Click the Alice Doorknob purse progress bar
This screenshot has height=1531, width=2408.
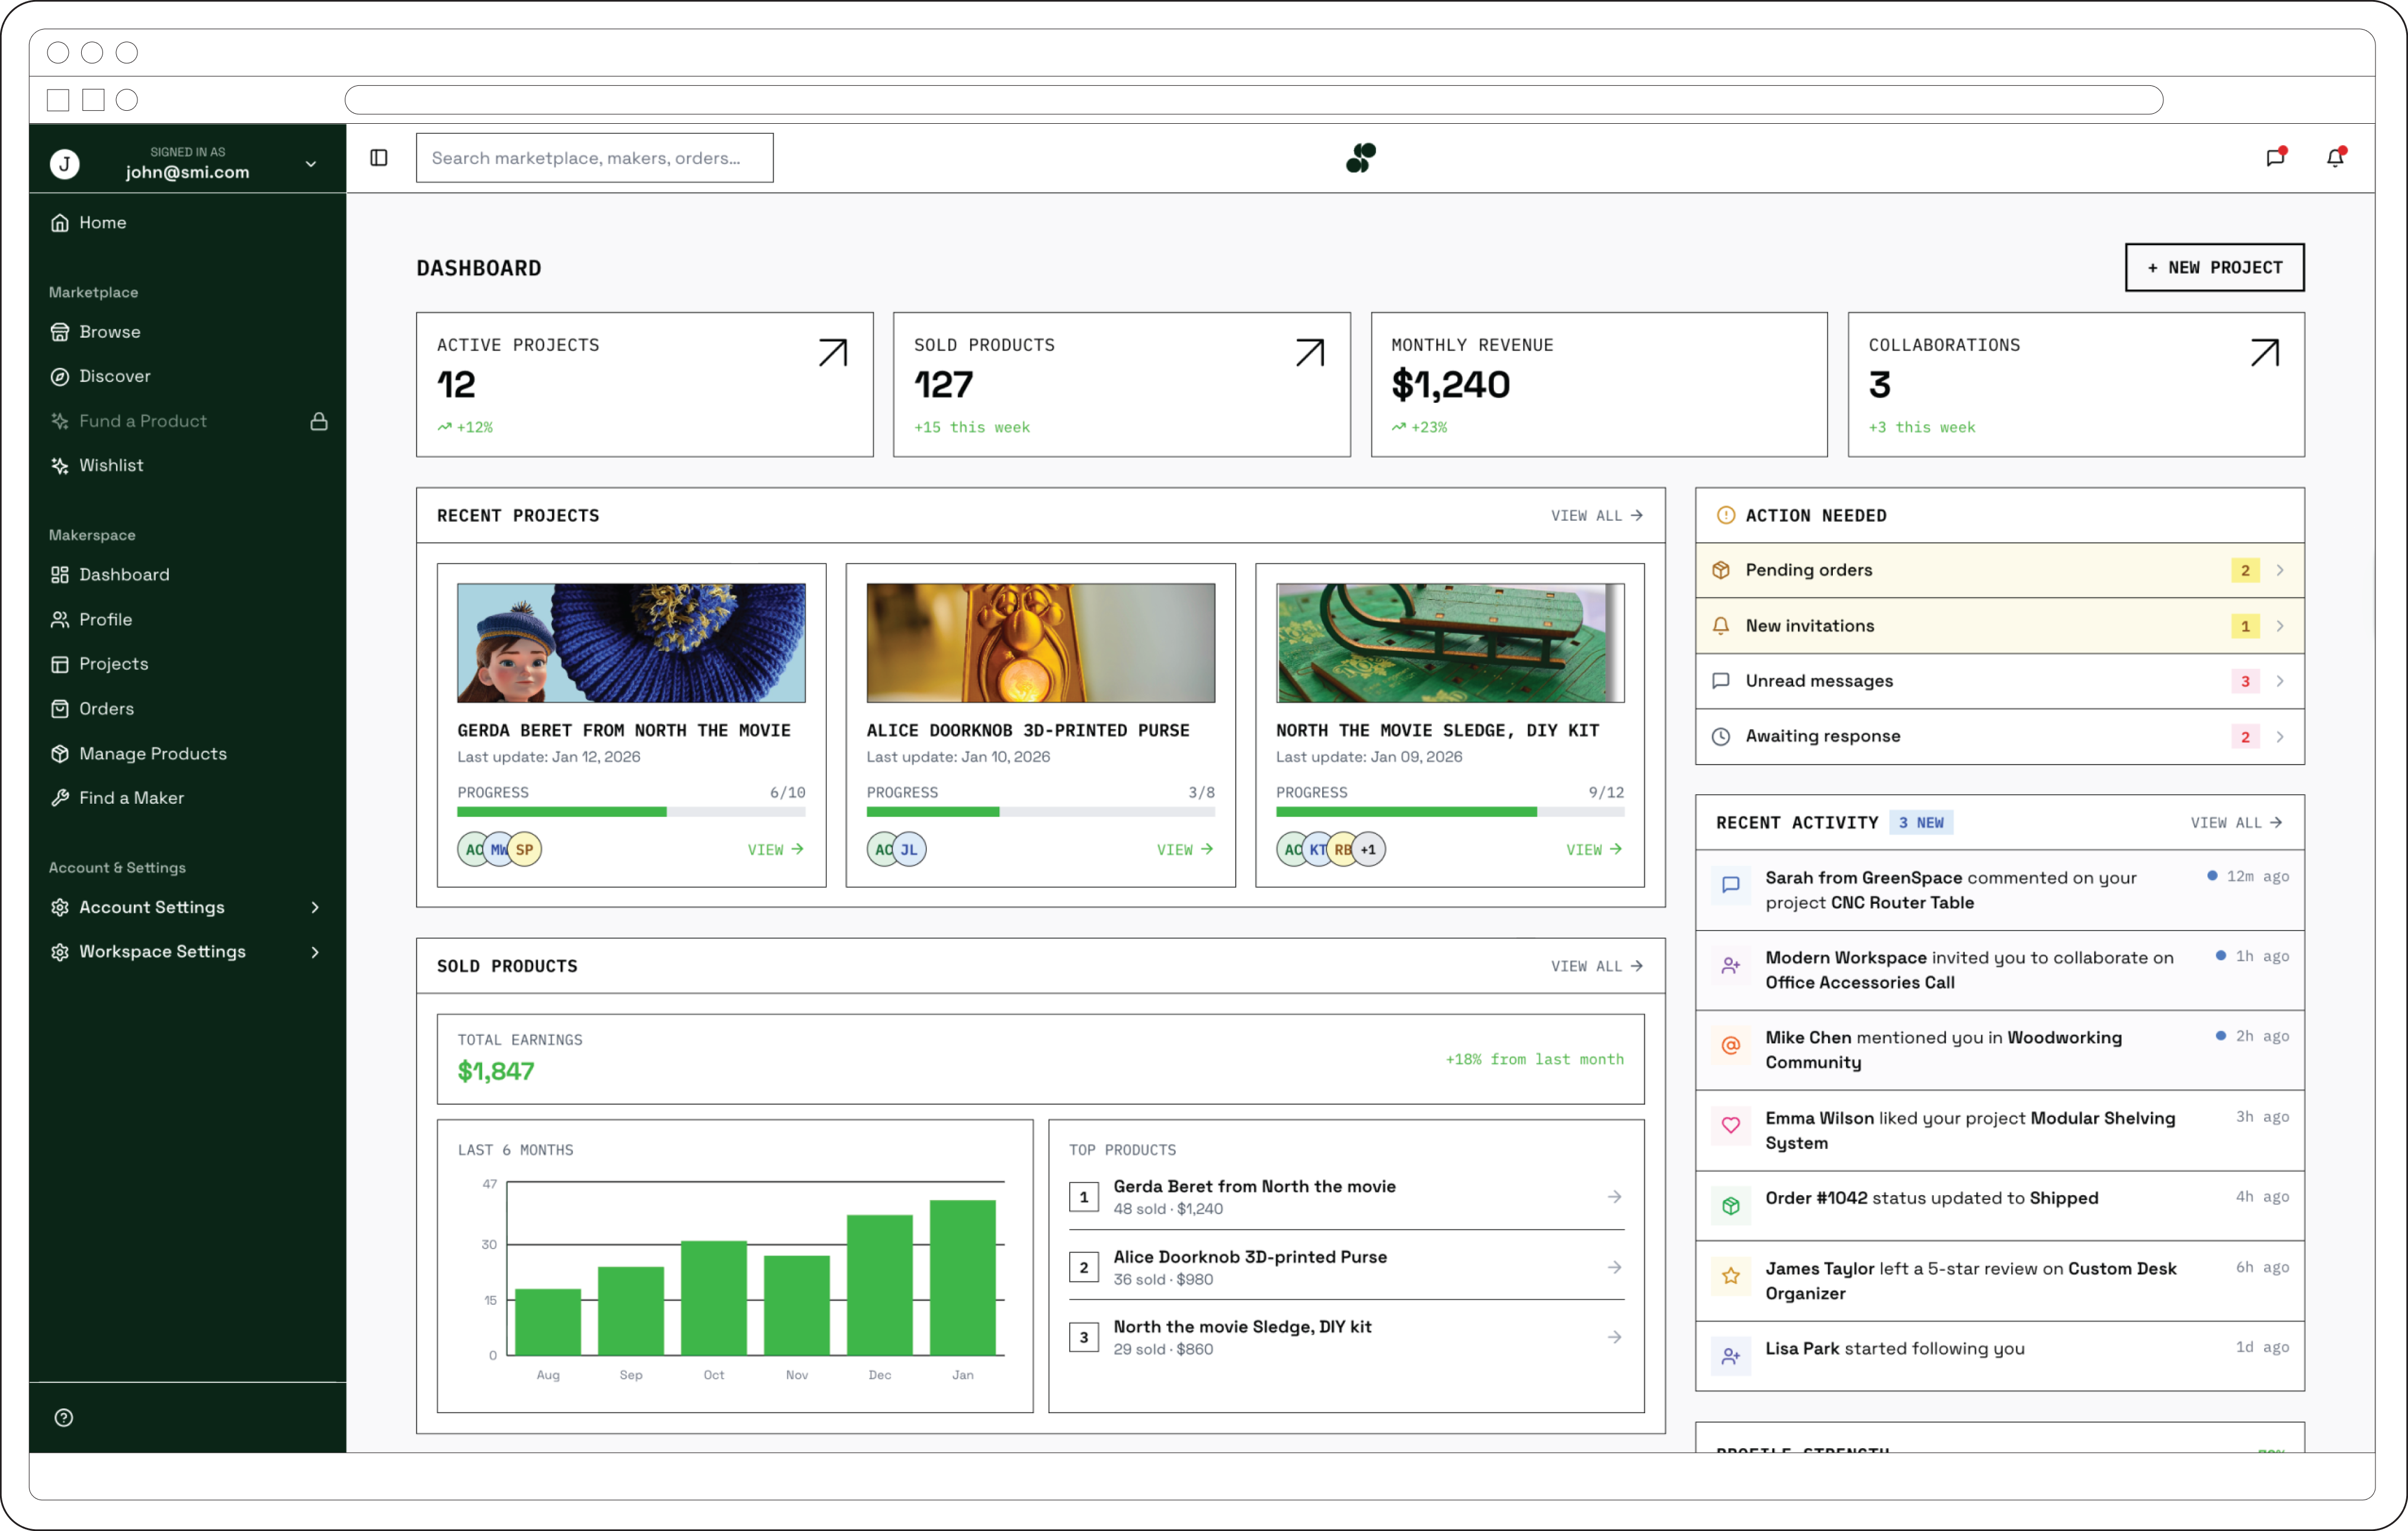(1040, 812)
